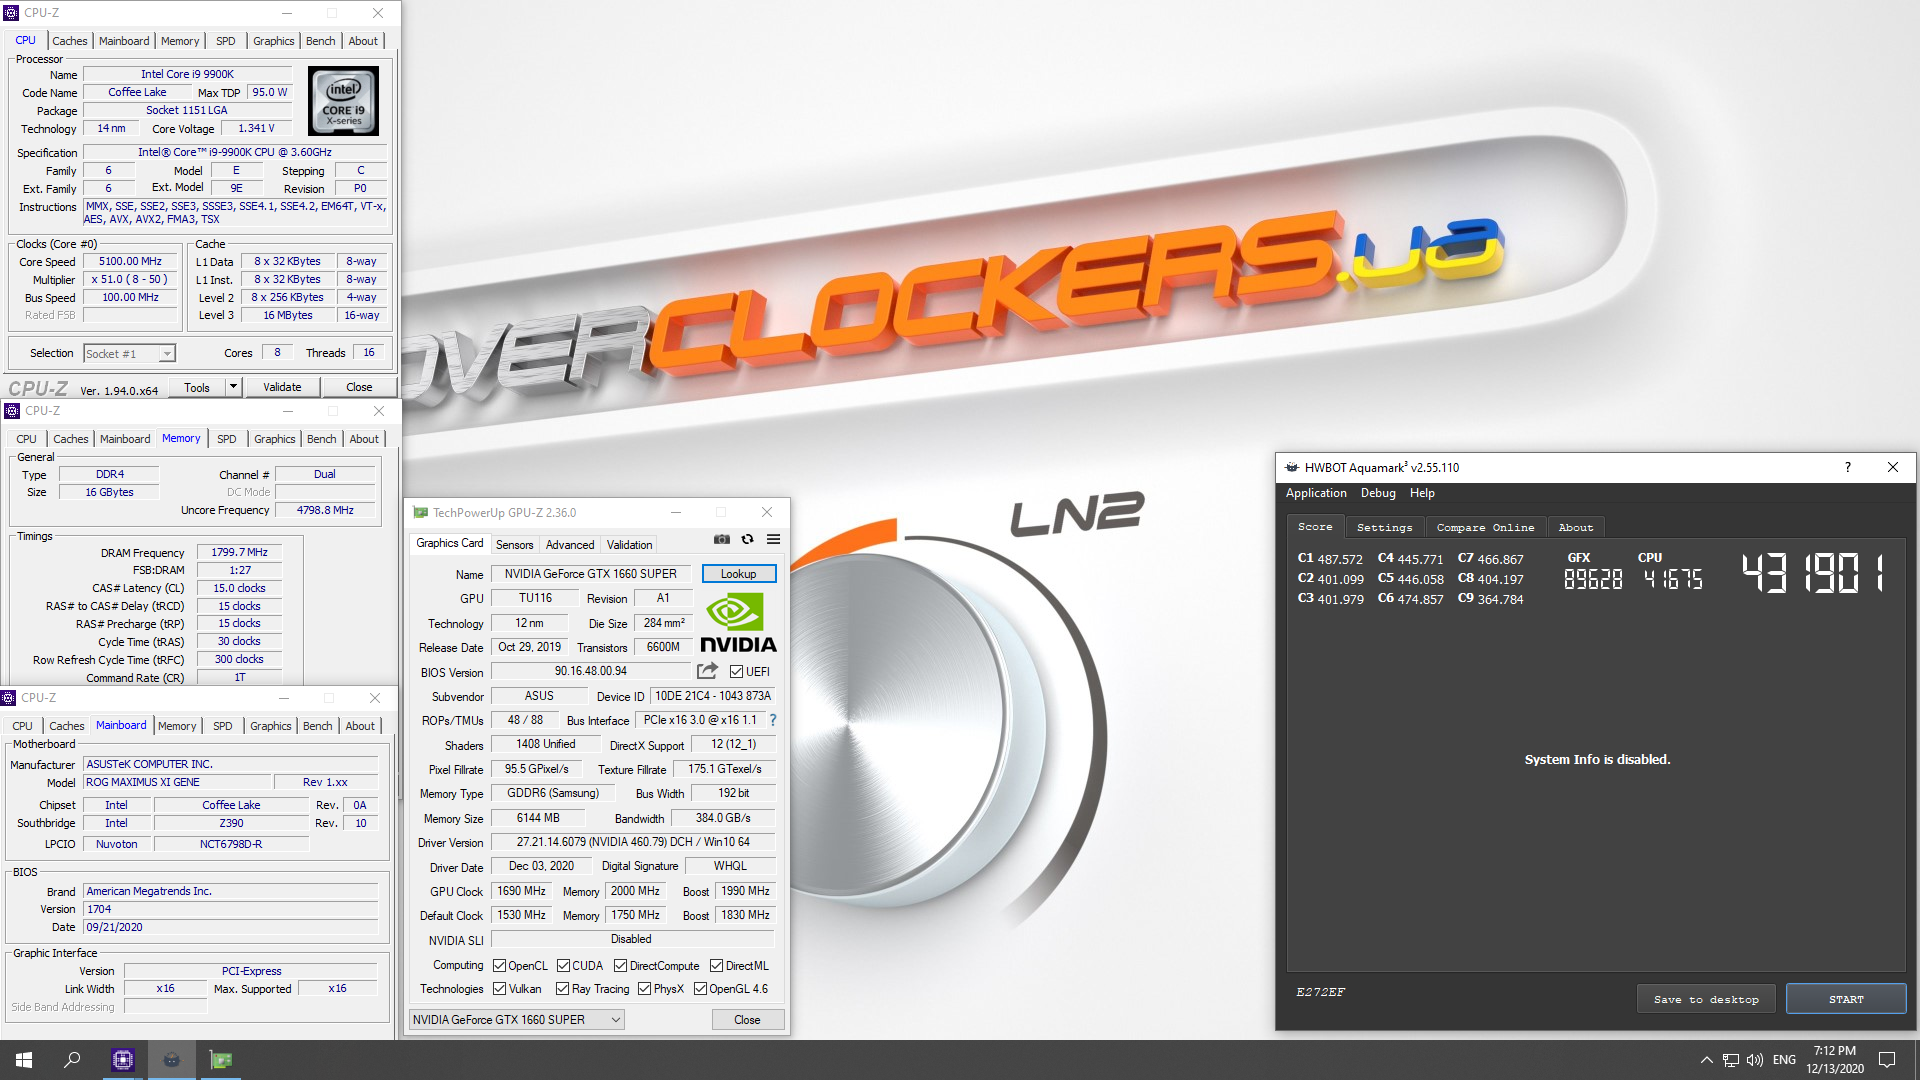Screen dimensions: 1920x1080
Task: Toggle the Vulkan checkbox
Action: point(499,989)
